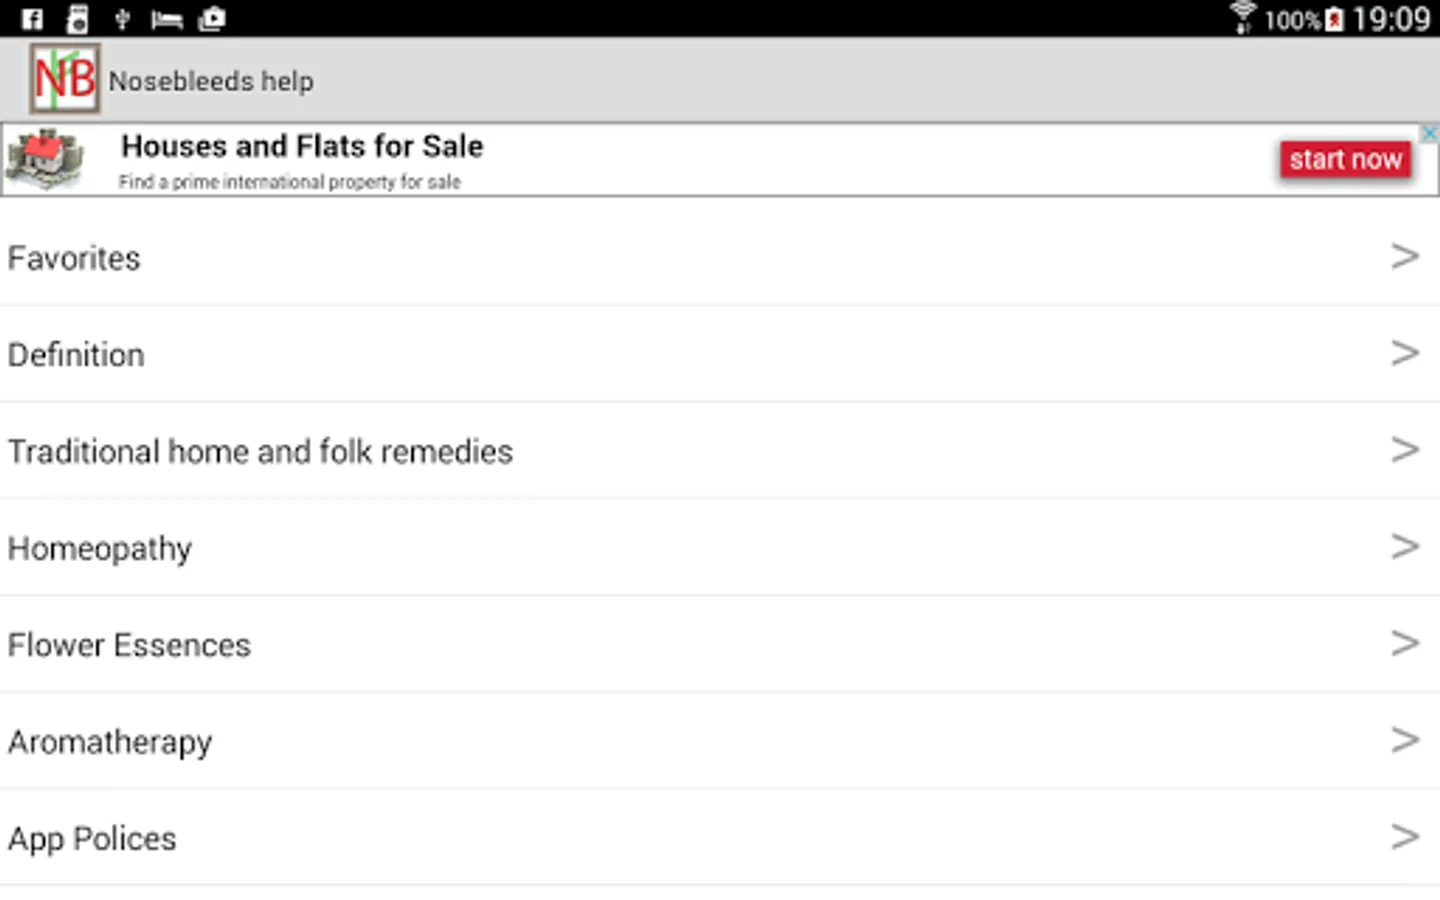Tap the USB connection status icon

(x=122, y=19)
